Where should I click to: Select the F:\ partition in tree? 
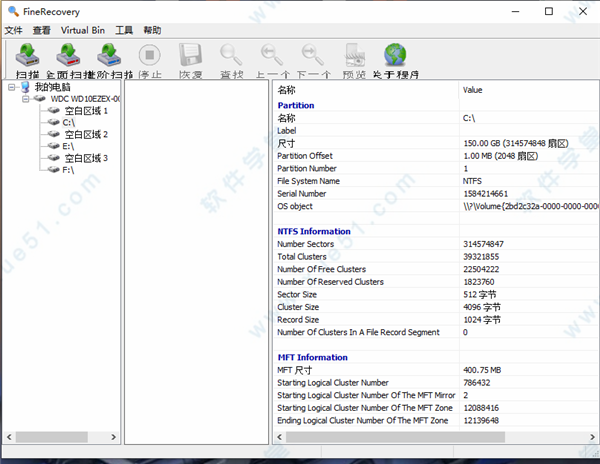(x=69, y=170)
